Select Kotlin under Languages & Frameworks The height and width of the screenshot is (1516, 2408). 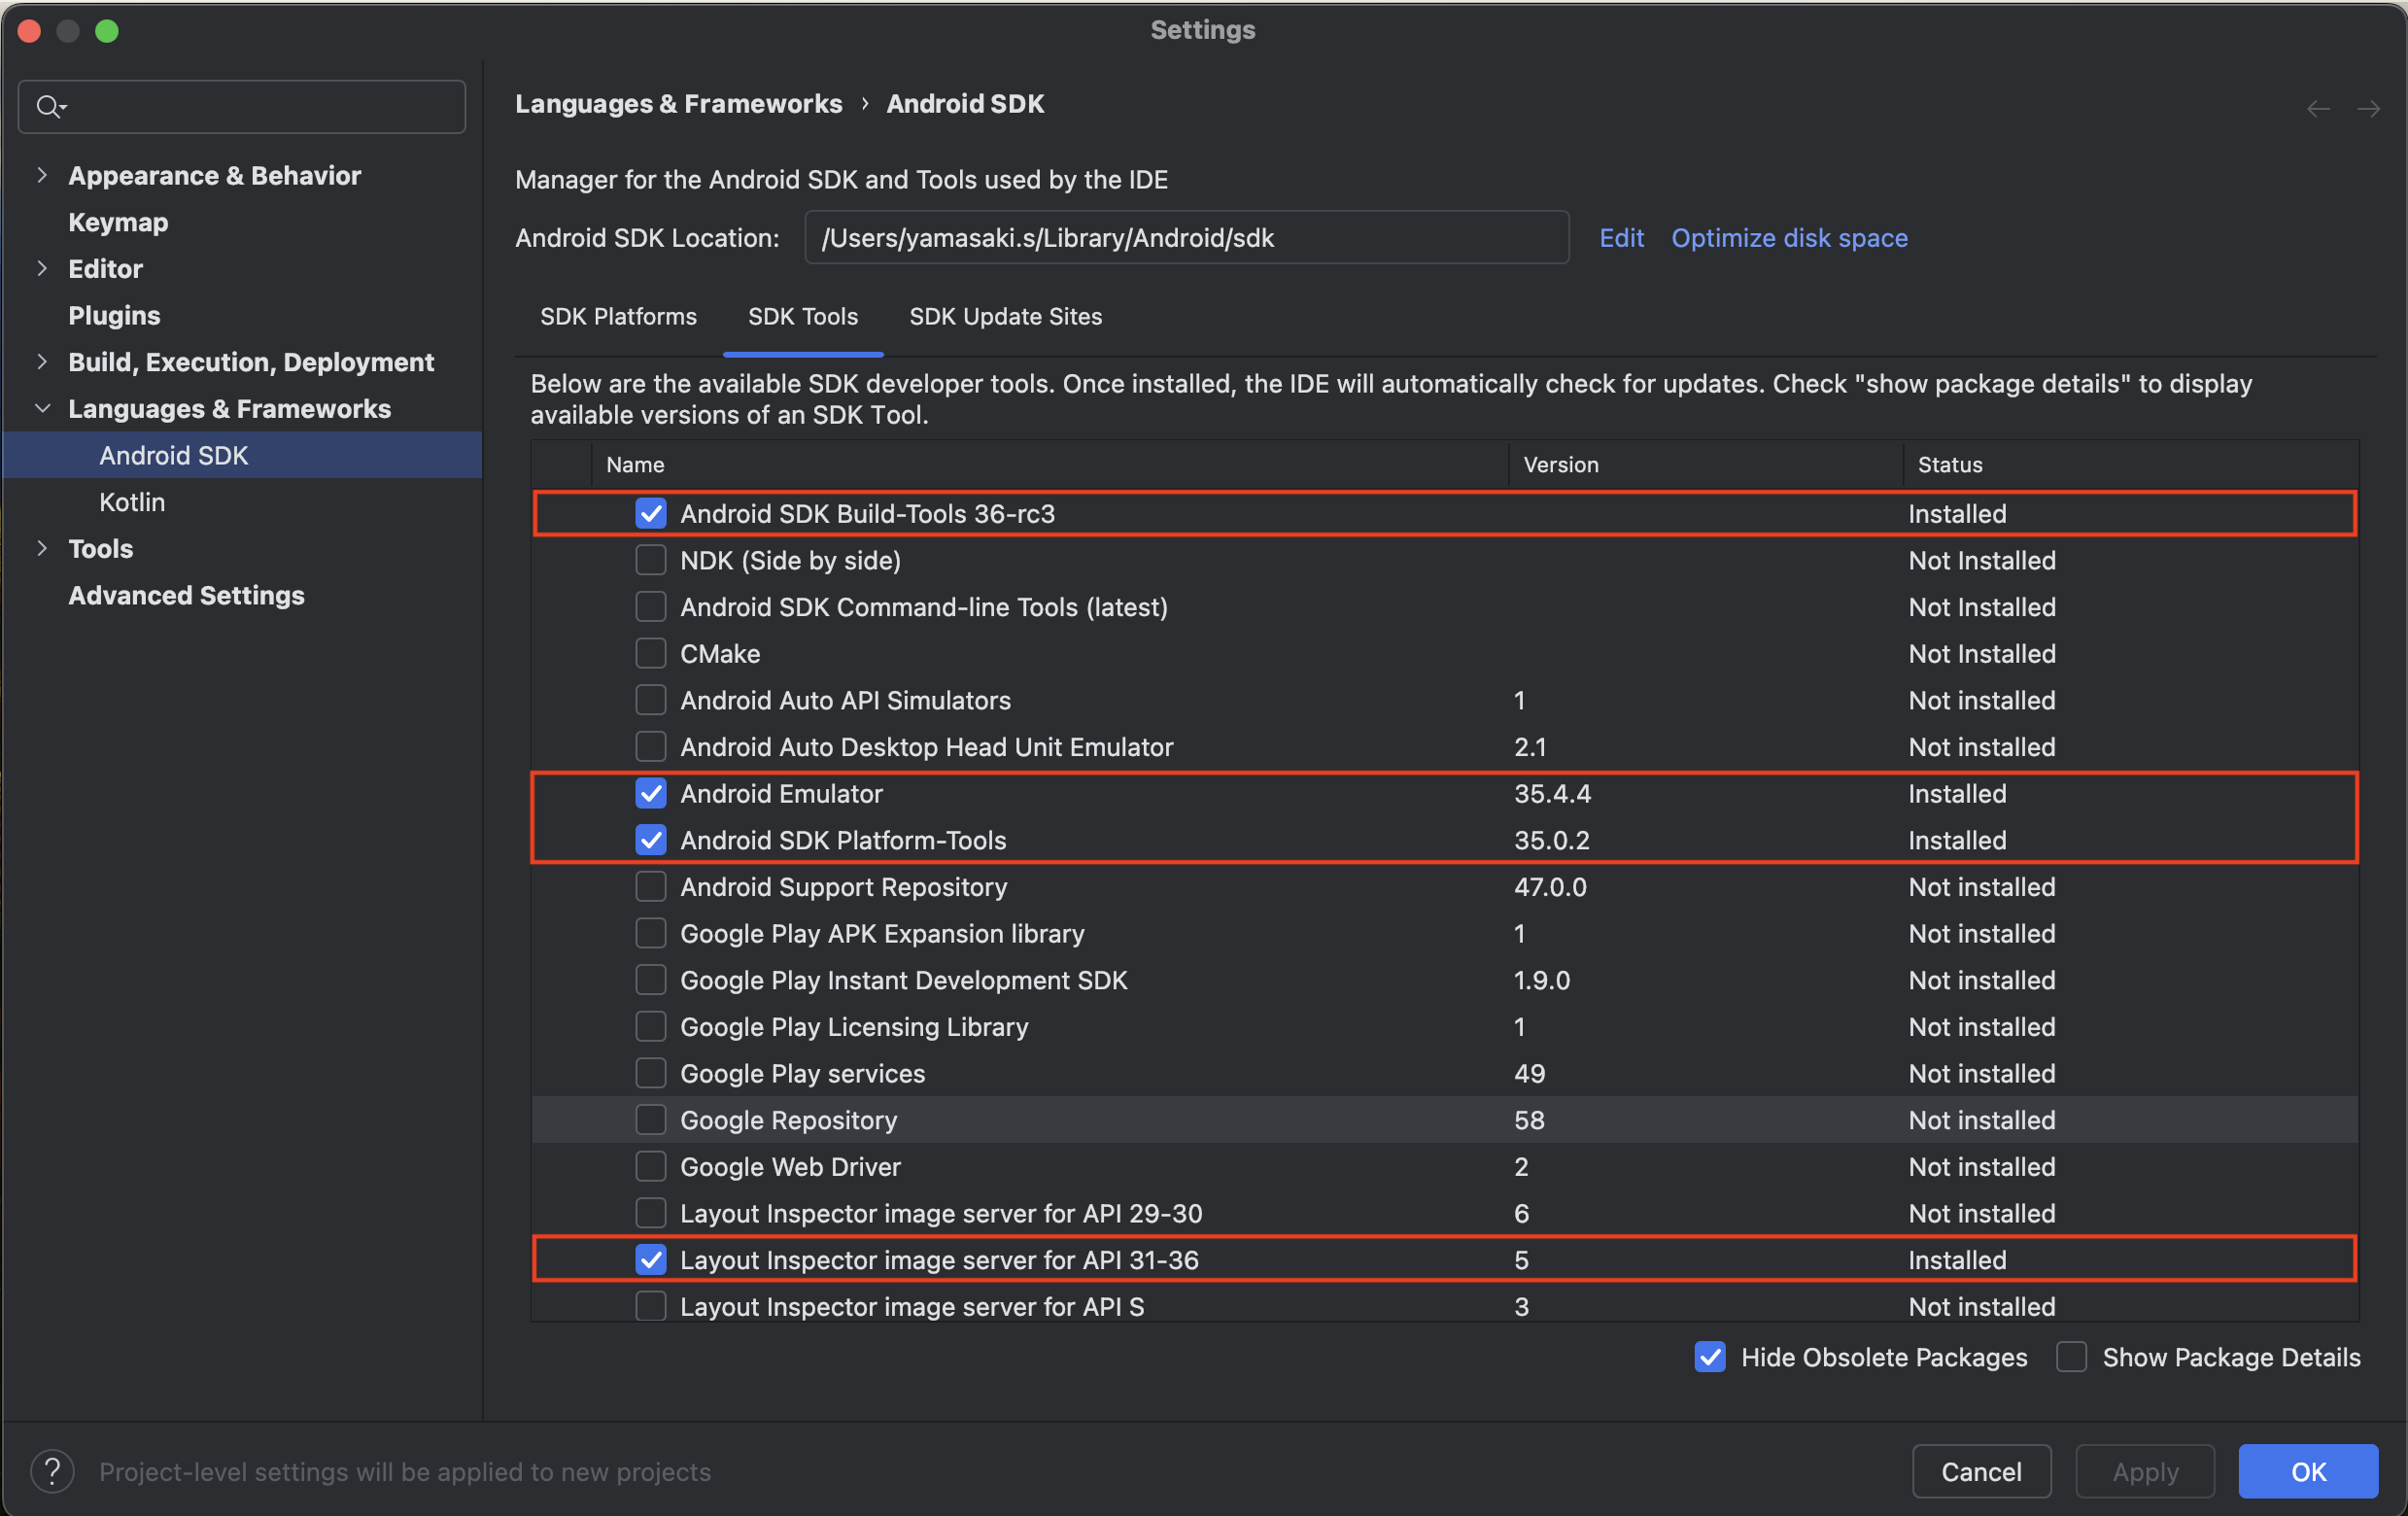(x=132, y=502)
